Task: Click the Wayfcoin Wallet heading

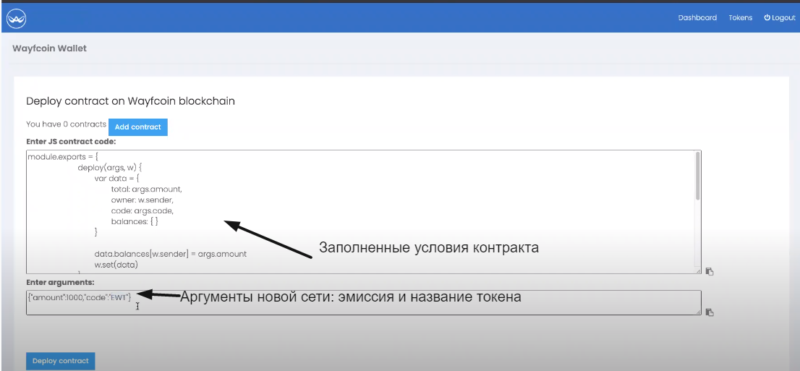Action: [49, 48]
